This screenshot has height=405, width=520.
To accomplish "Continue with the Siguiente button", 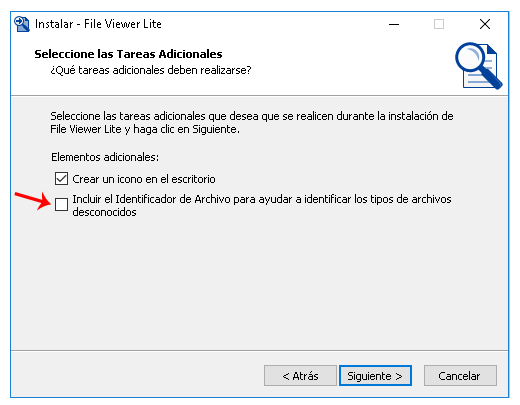I will [x=375, y=376].
